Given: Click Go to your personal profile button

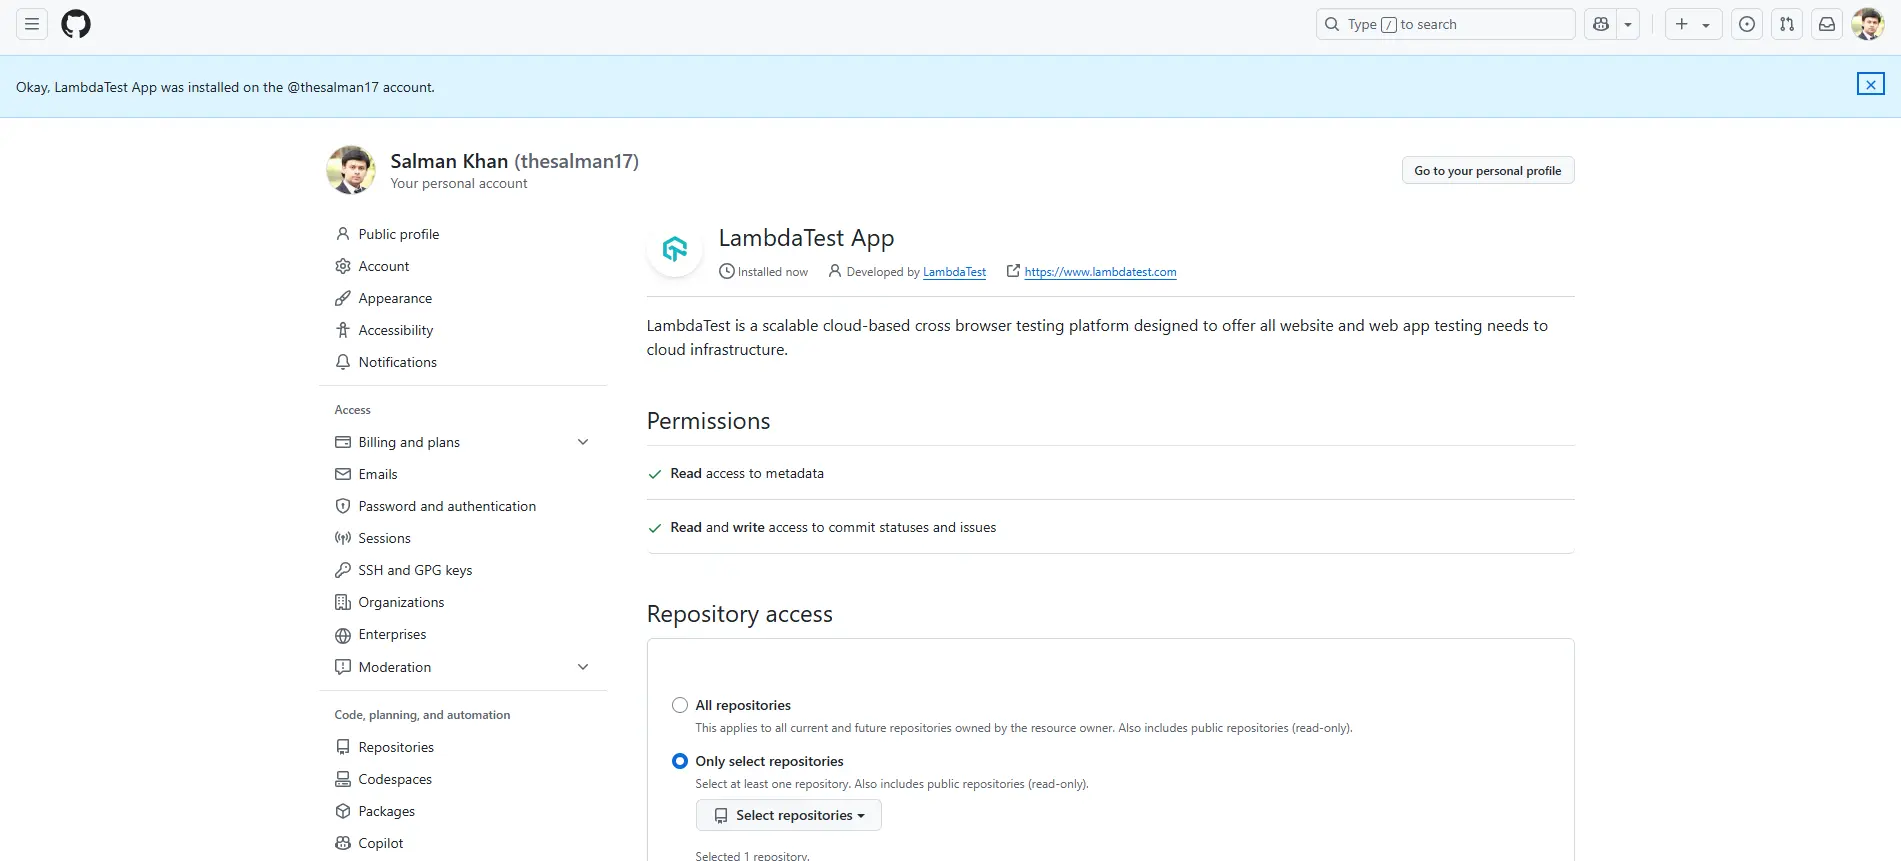Looking at the screenshot, I should (1487, 171).
